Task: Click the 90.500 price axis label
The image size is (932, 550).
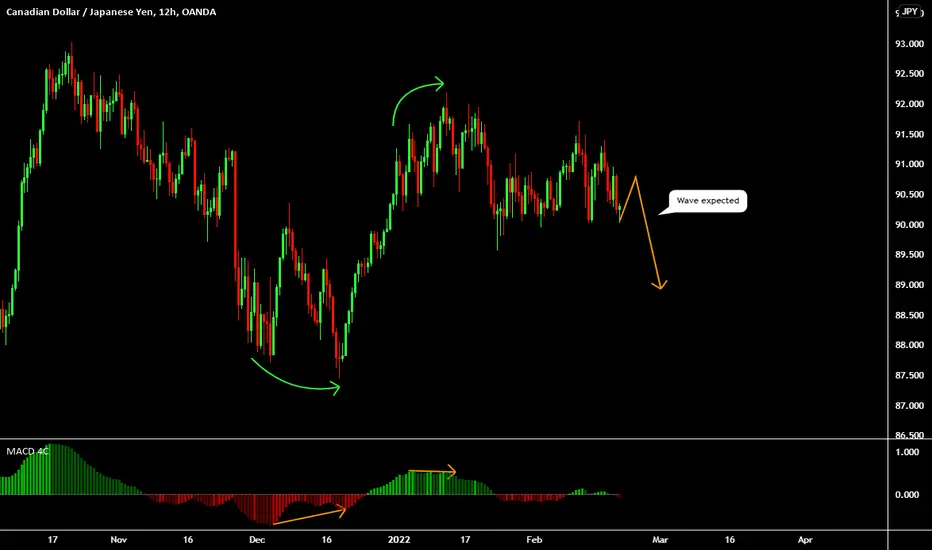Action: click(909, 194)
